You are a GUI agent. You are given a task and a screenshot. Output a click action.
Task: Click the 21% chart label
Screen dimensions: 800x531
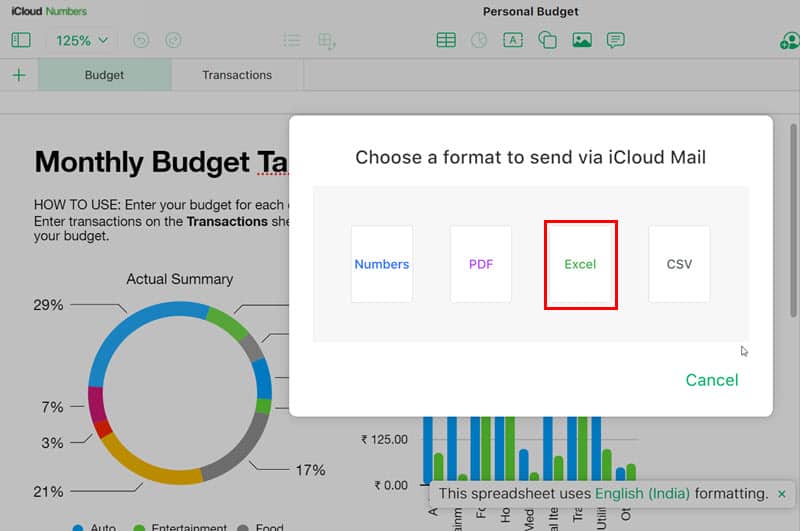tap(48, 492)
